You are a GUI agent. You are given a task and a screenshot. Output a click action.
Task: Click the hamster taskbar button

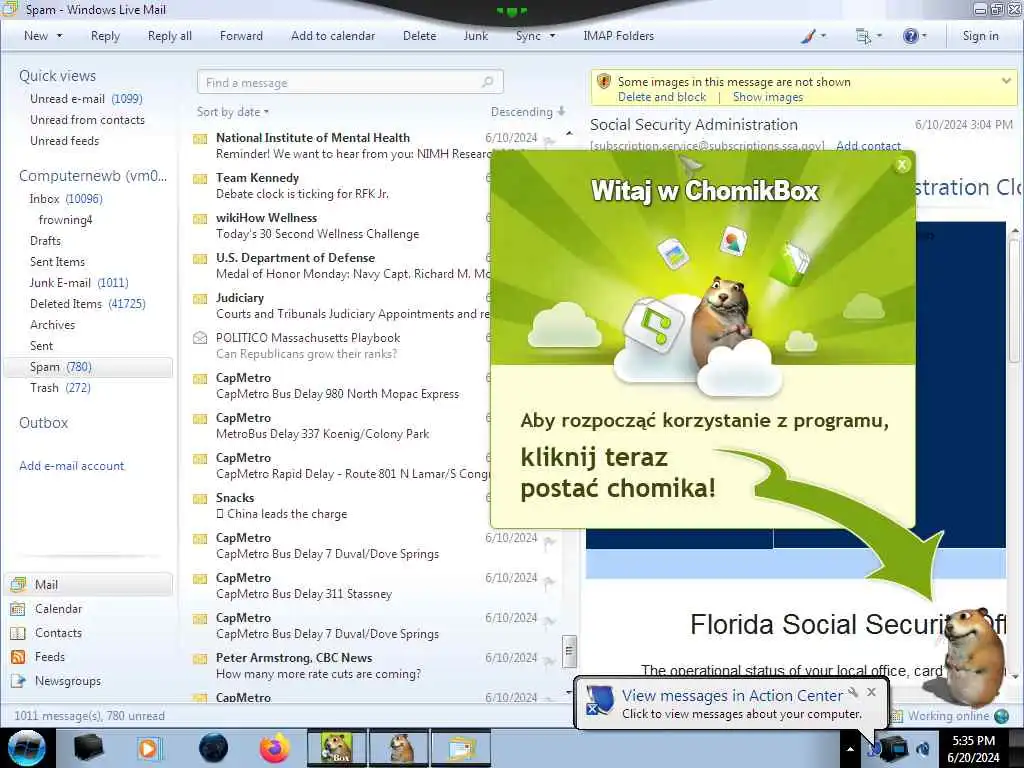pyautogui.click(x=399, y=748)
